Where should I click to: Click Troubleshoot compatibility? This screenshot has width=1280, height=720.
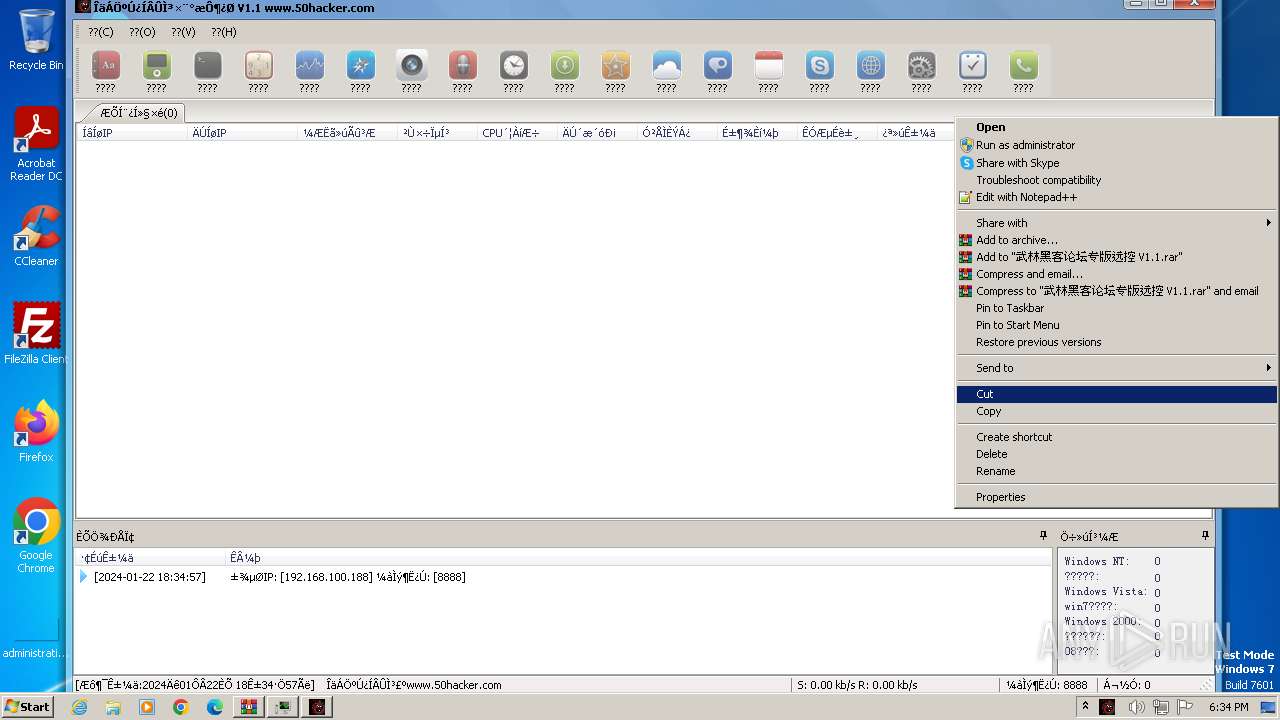pos(1116,180)
